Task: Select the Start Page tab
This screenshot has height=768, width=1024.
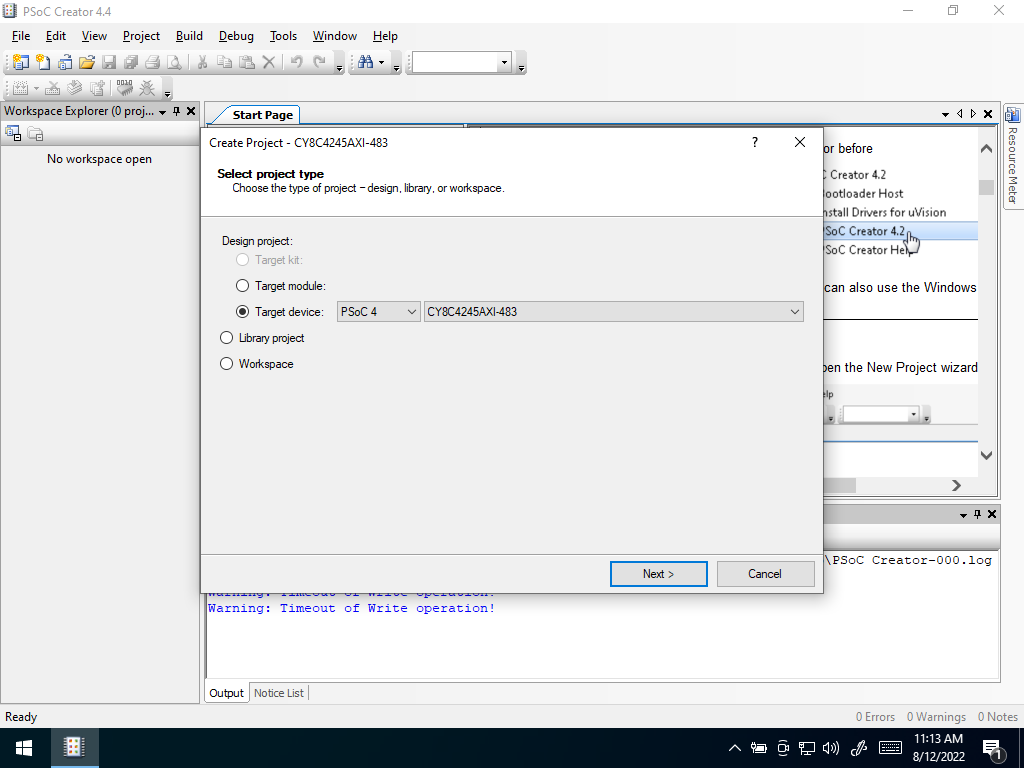Action: point(263,115)
